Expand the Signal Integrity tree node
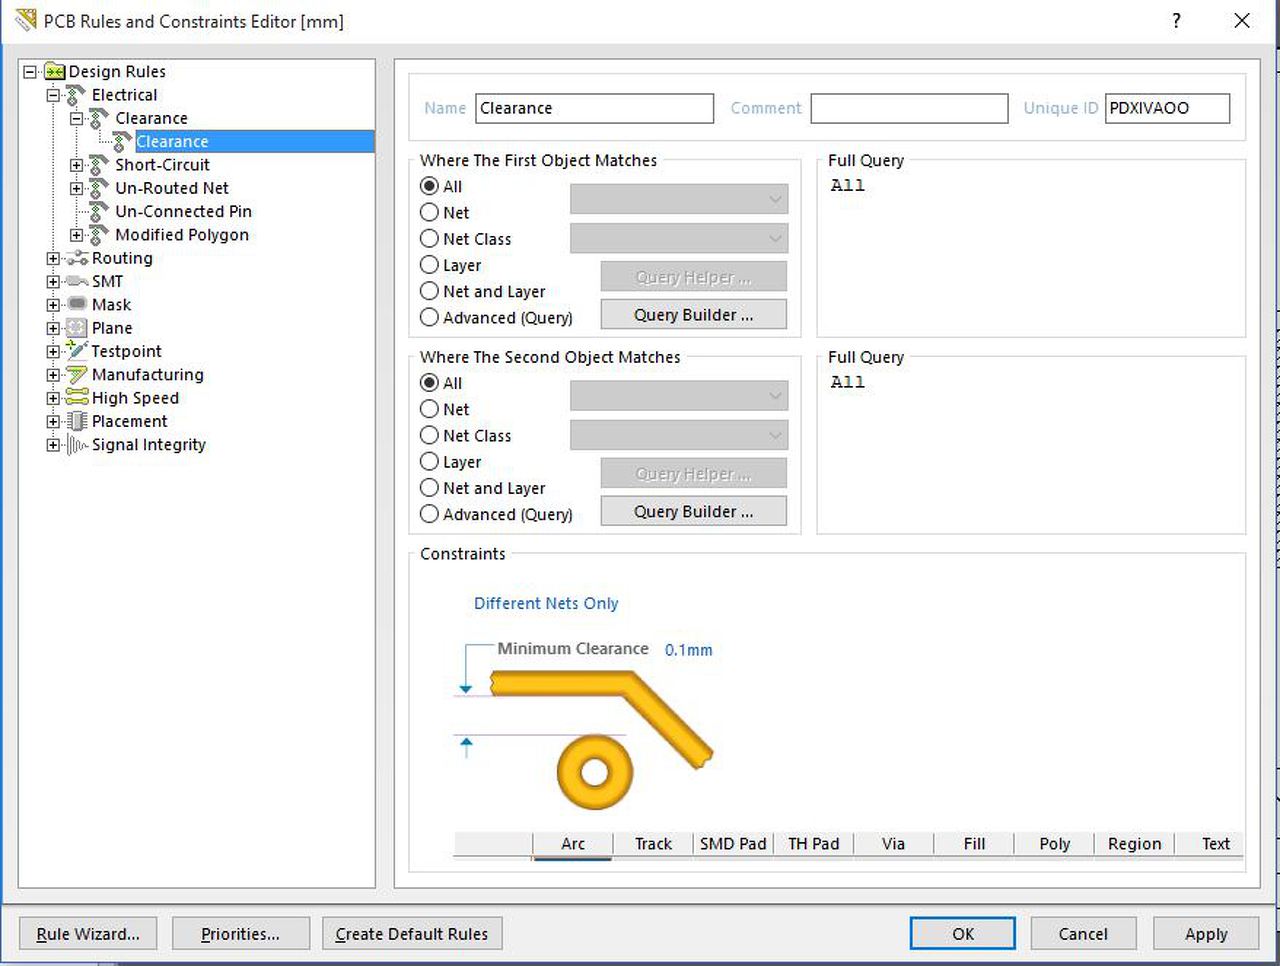Image resolution: width=1280 pixels, height=966 pixels. pyautogui.click(x=53, y=445)
